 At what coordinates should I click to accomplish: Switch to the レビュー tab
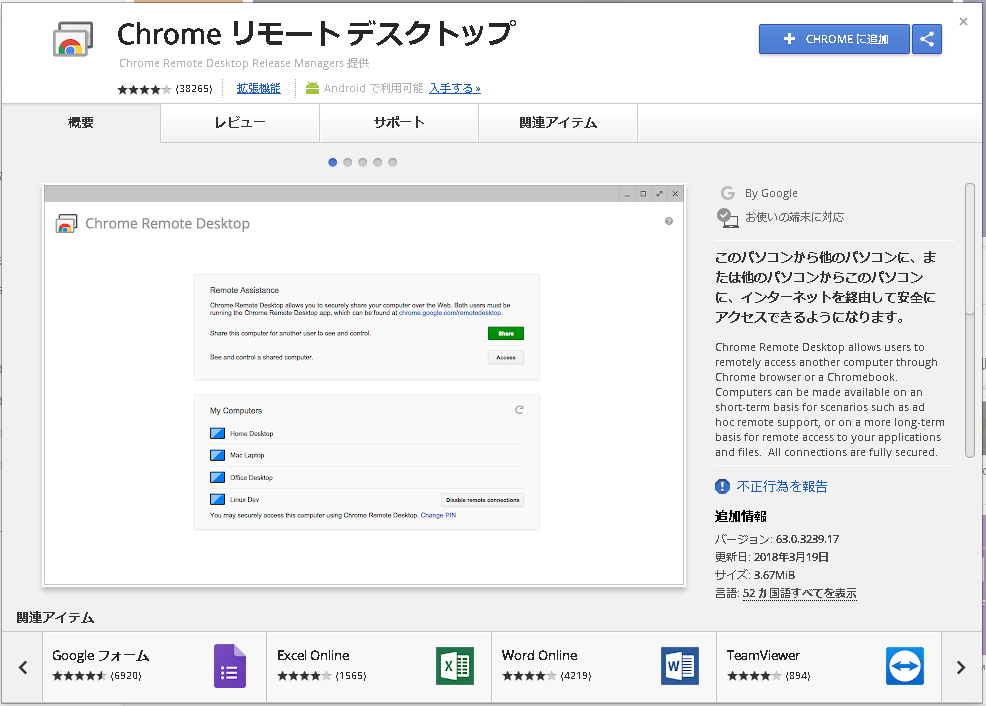pos(240,123)
